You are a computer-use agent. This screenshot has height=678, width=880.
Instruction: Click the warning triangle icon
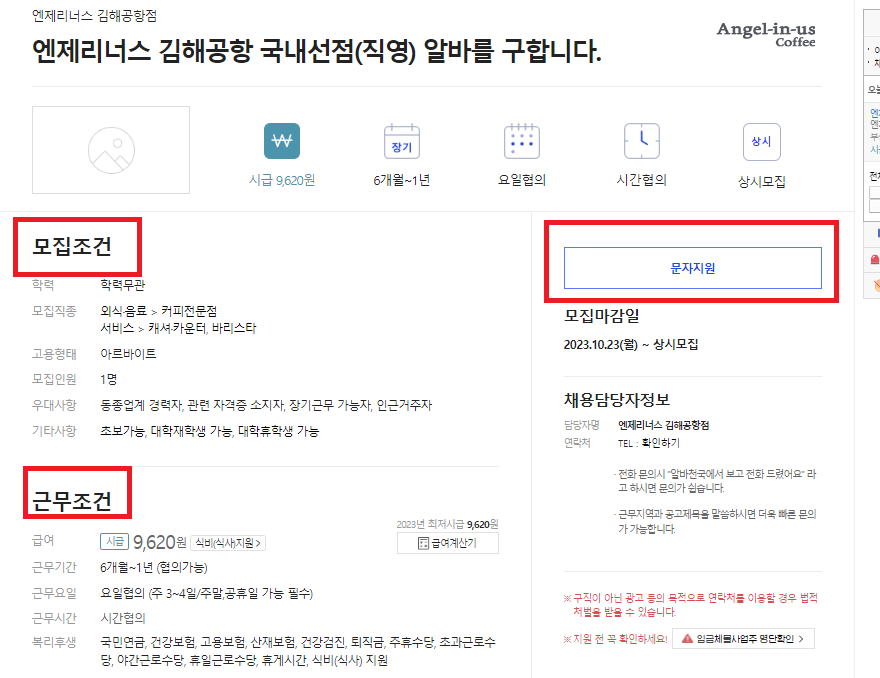[687, 639]
